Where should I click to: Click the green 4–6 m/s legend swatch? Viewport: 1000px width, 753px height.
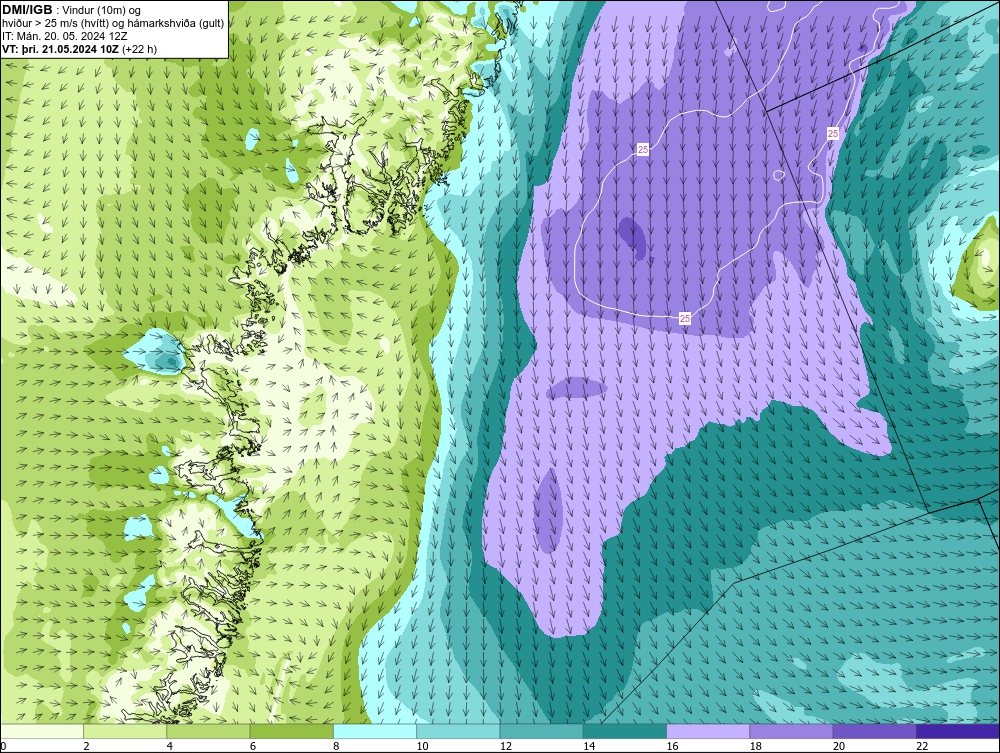click(x=209, y=731)
